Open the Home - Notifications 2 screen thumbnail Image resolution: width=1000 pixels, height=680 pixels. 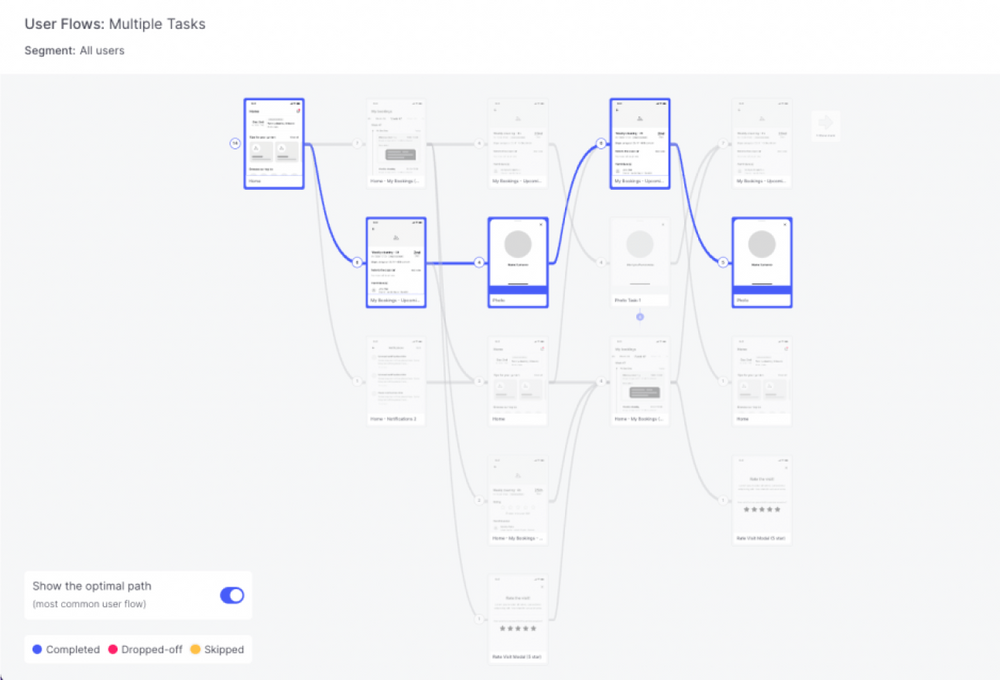396,375
